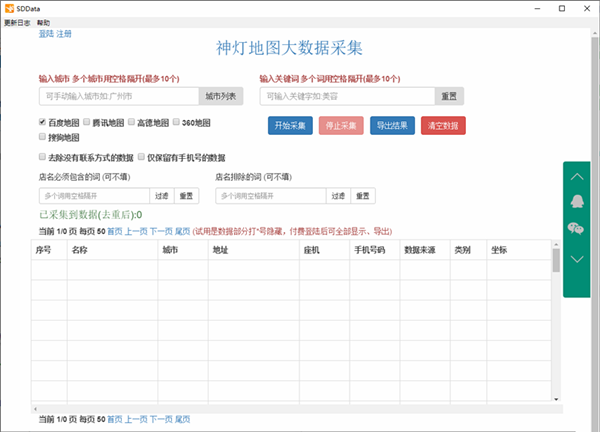Click the SDData app icon in title bar
The width and height of the screenshot is (600, 432).
[9, 7]
